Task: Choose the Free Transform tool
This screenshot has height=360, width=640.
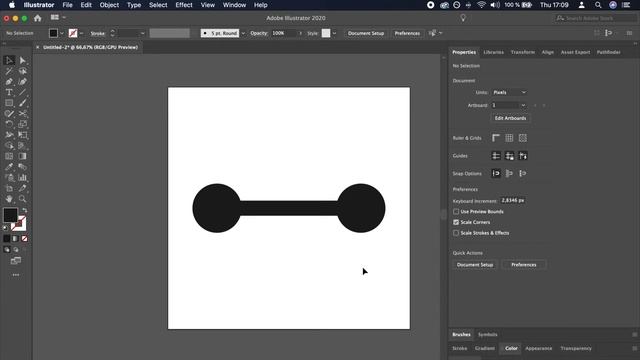Action: pyautogui.click(x=22, y=135)
